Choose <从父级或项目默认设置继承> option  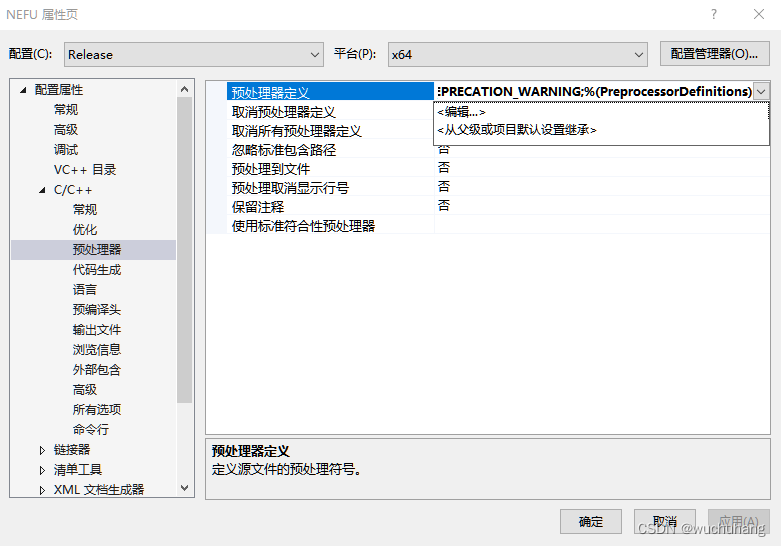tap(517, 130)
